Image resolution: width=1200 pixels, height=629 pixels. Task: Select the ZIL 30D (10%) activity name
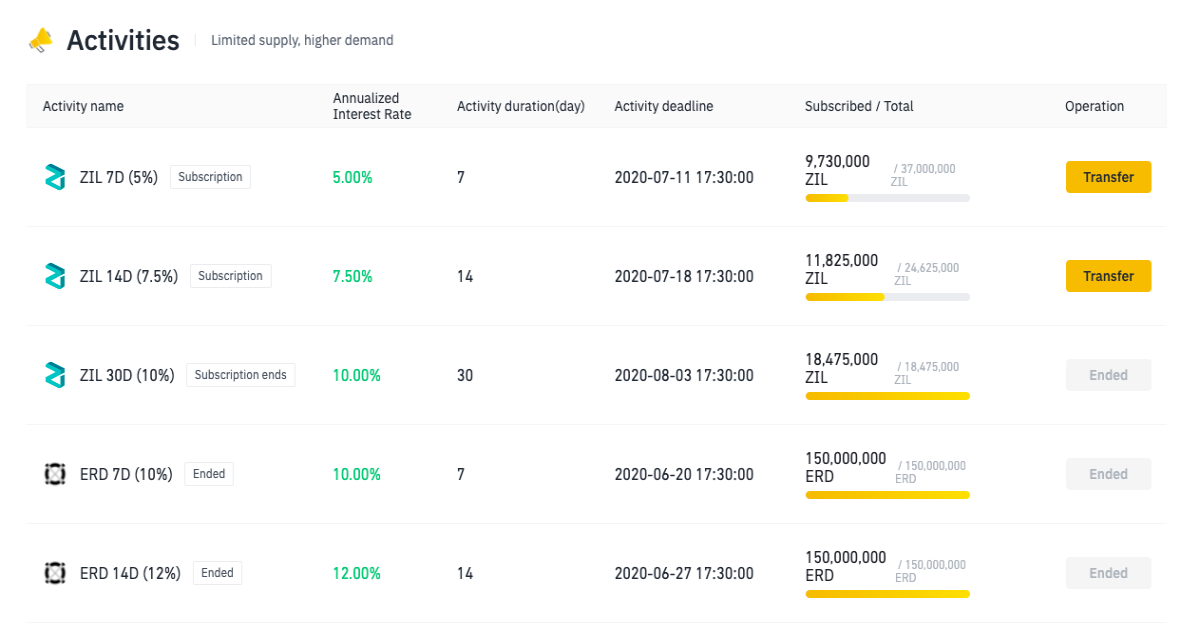pyautogui.click(x=127, y=375)
